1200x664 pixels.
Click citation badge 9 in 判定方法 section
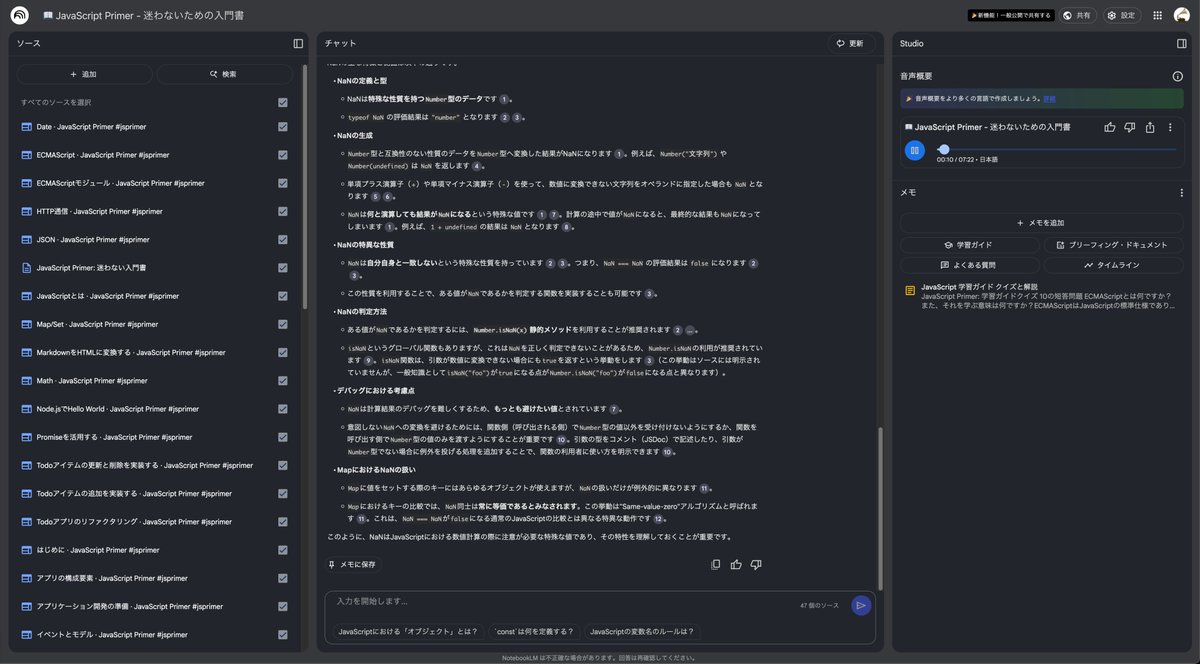click(369, 359)
